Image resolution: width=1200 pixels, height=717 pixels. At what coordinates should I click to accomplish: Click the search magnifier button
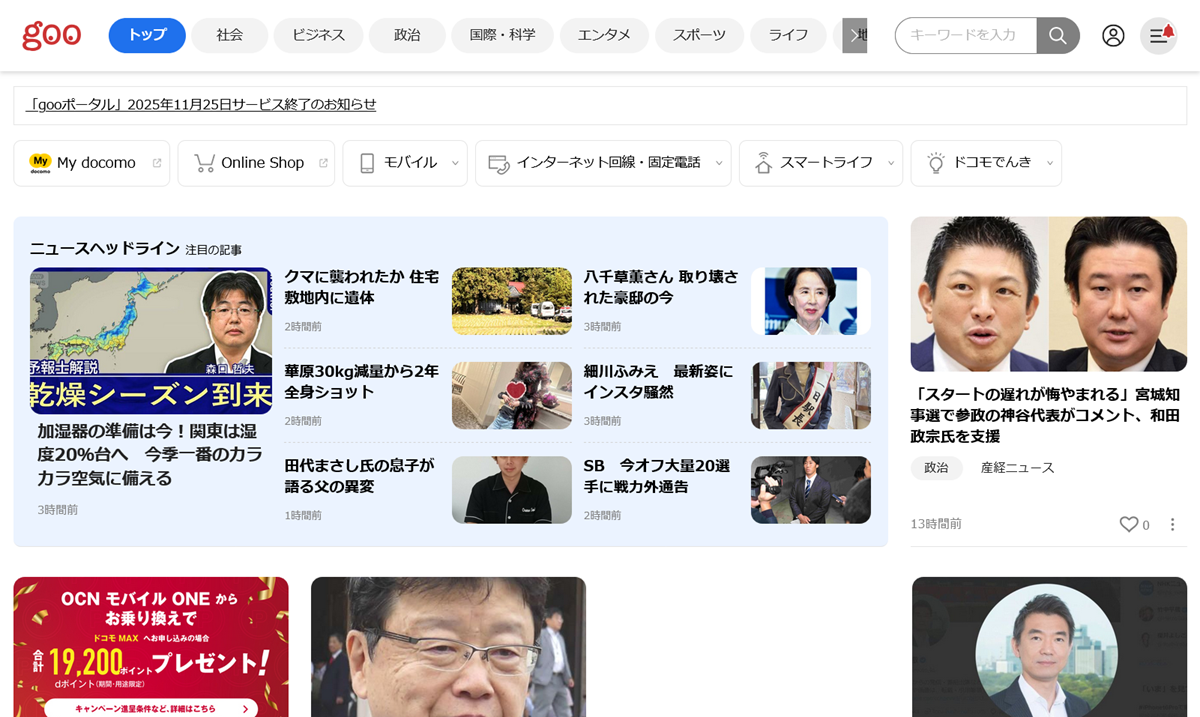click(x=1058, y=36)
